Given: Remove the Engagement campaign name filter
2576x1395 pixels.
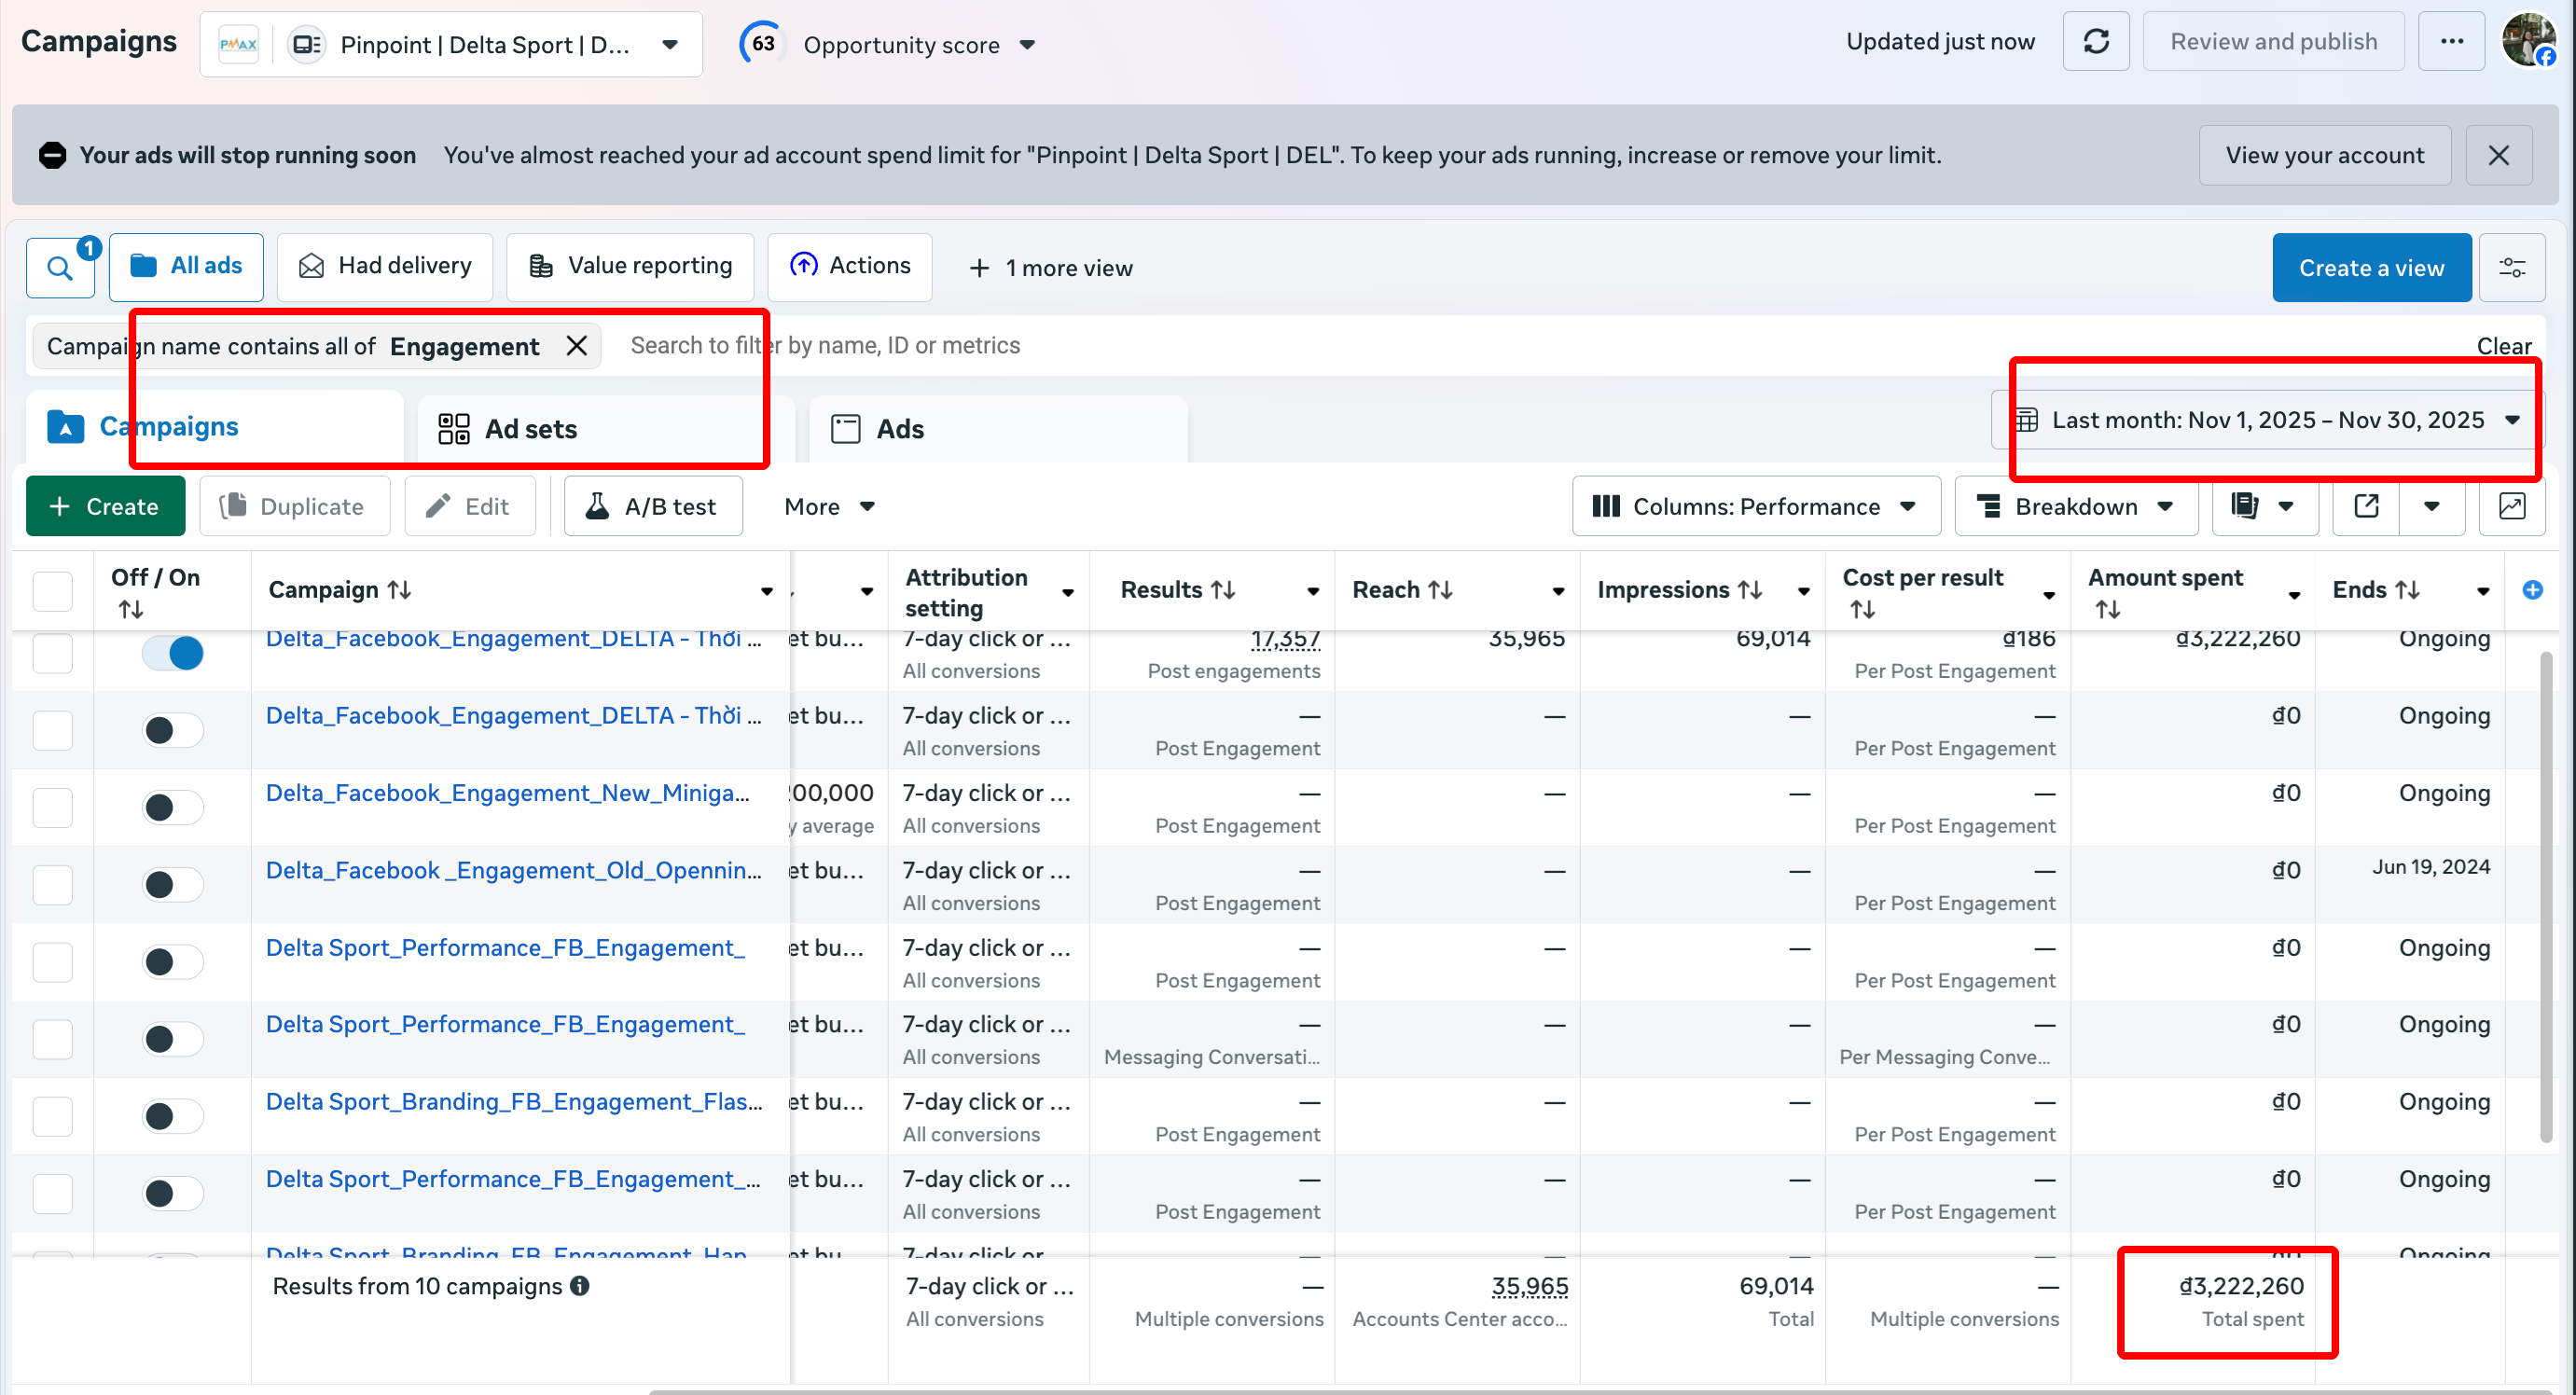Looking at the screenshot, I should [576, 346].
